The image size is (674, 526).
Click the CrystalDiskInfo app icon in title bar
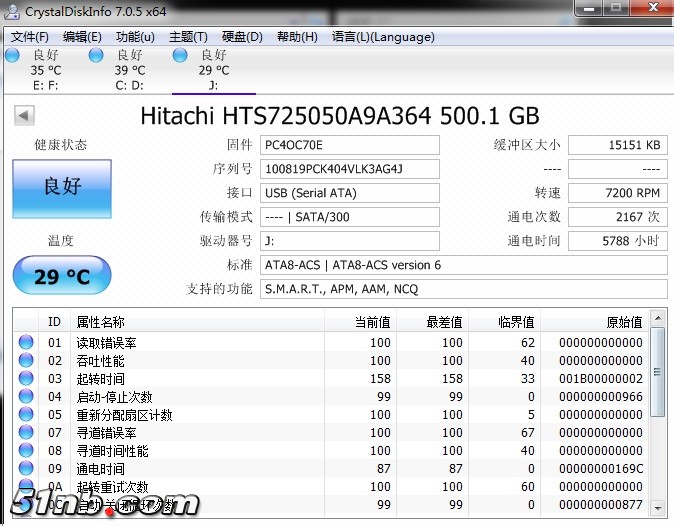point(13,11)
